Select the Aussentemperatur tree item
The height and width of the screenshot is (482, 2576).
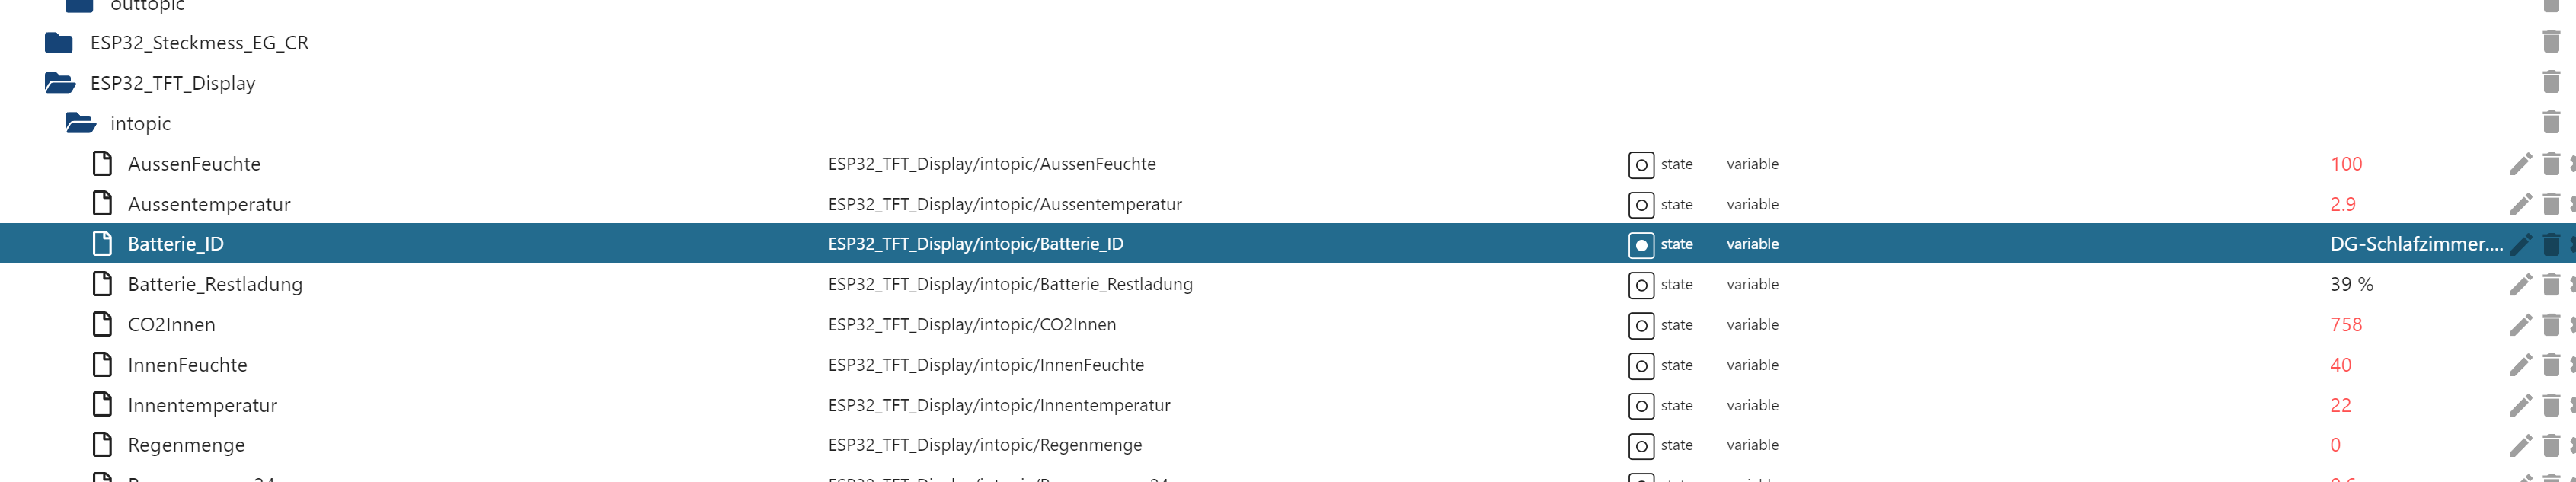[209, 204]
